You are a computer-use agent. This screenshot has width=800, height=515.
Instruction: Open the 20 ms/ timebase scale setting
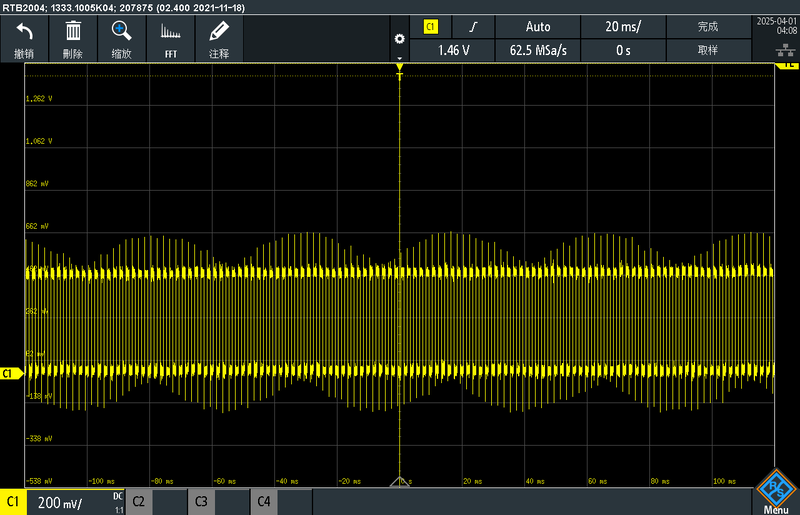pos(624,27)
